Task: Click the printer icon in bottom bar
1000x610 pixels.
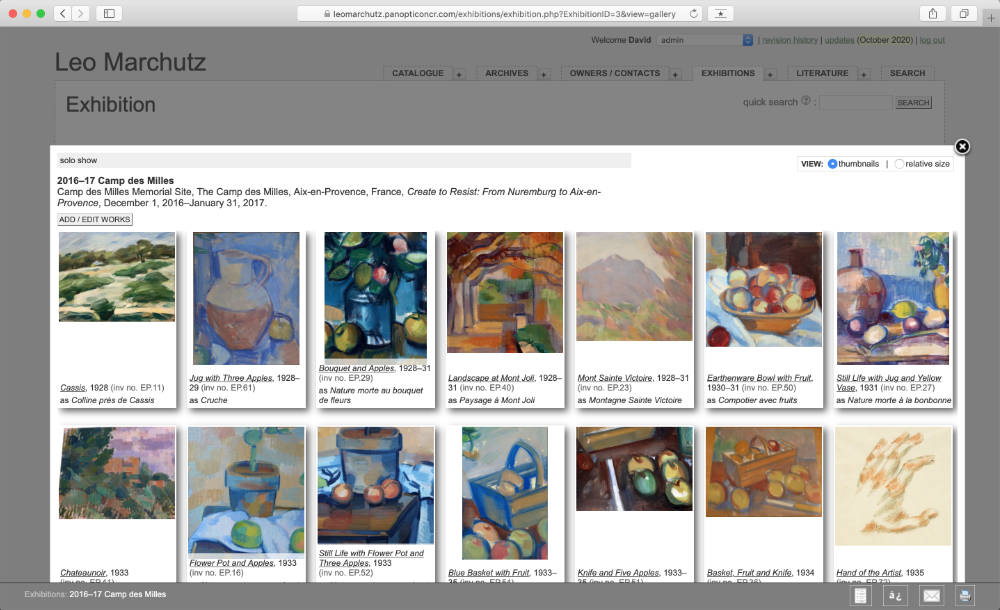Action: tap(965, 595)
